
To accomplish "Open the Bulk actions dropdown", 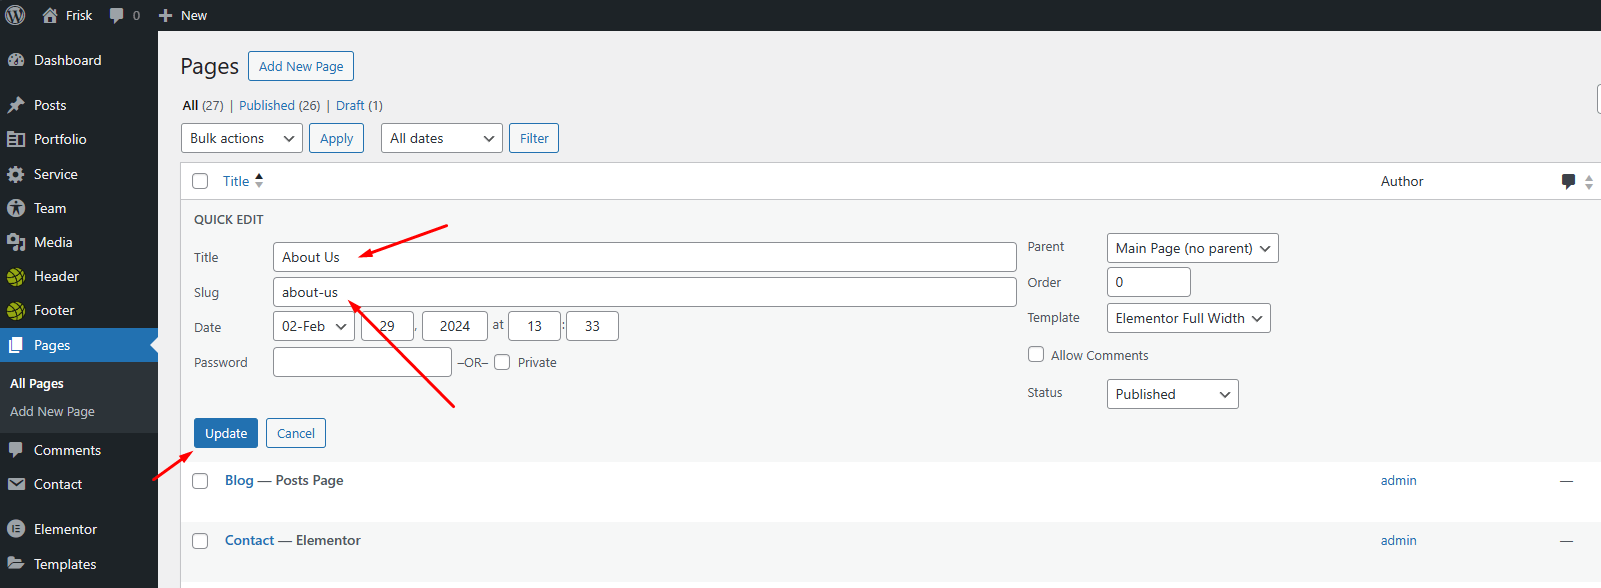I will click(x=241, y=138).
